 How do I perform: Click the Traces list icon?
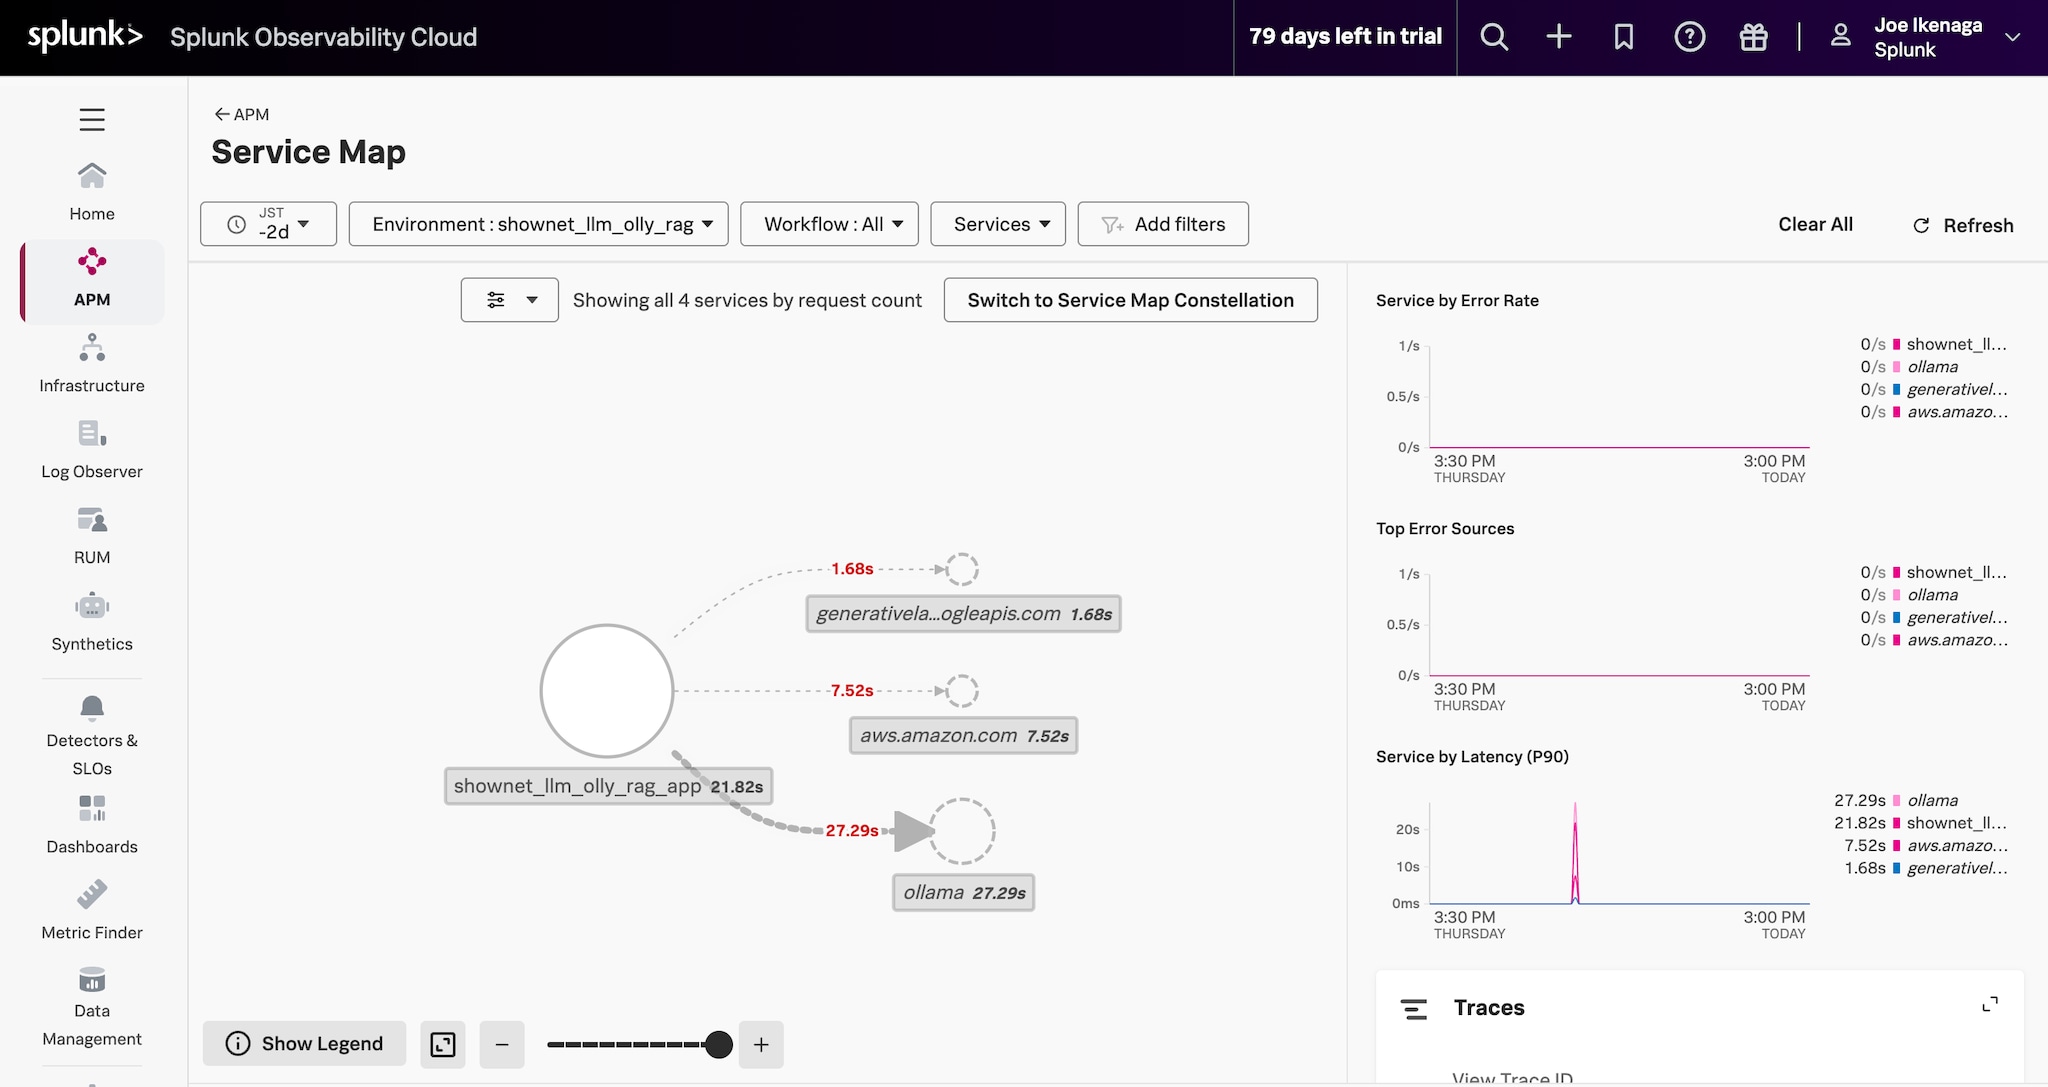point(1414,1009)
